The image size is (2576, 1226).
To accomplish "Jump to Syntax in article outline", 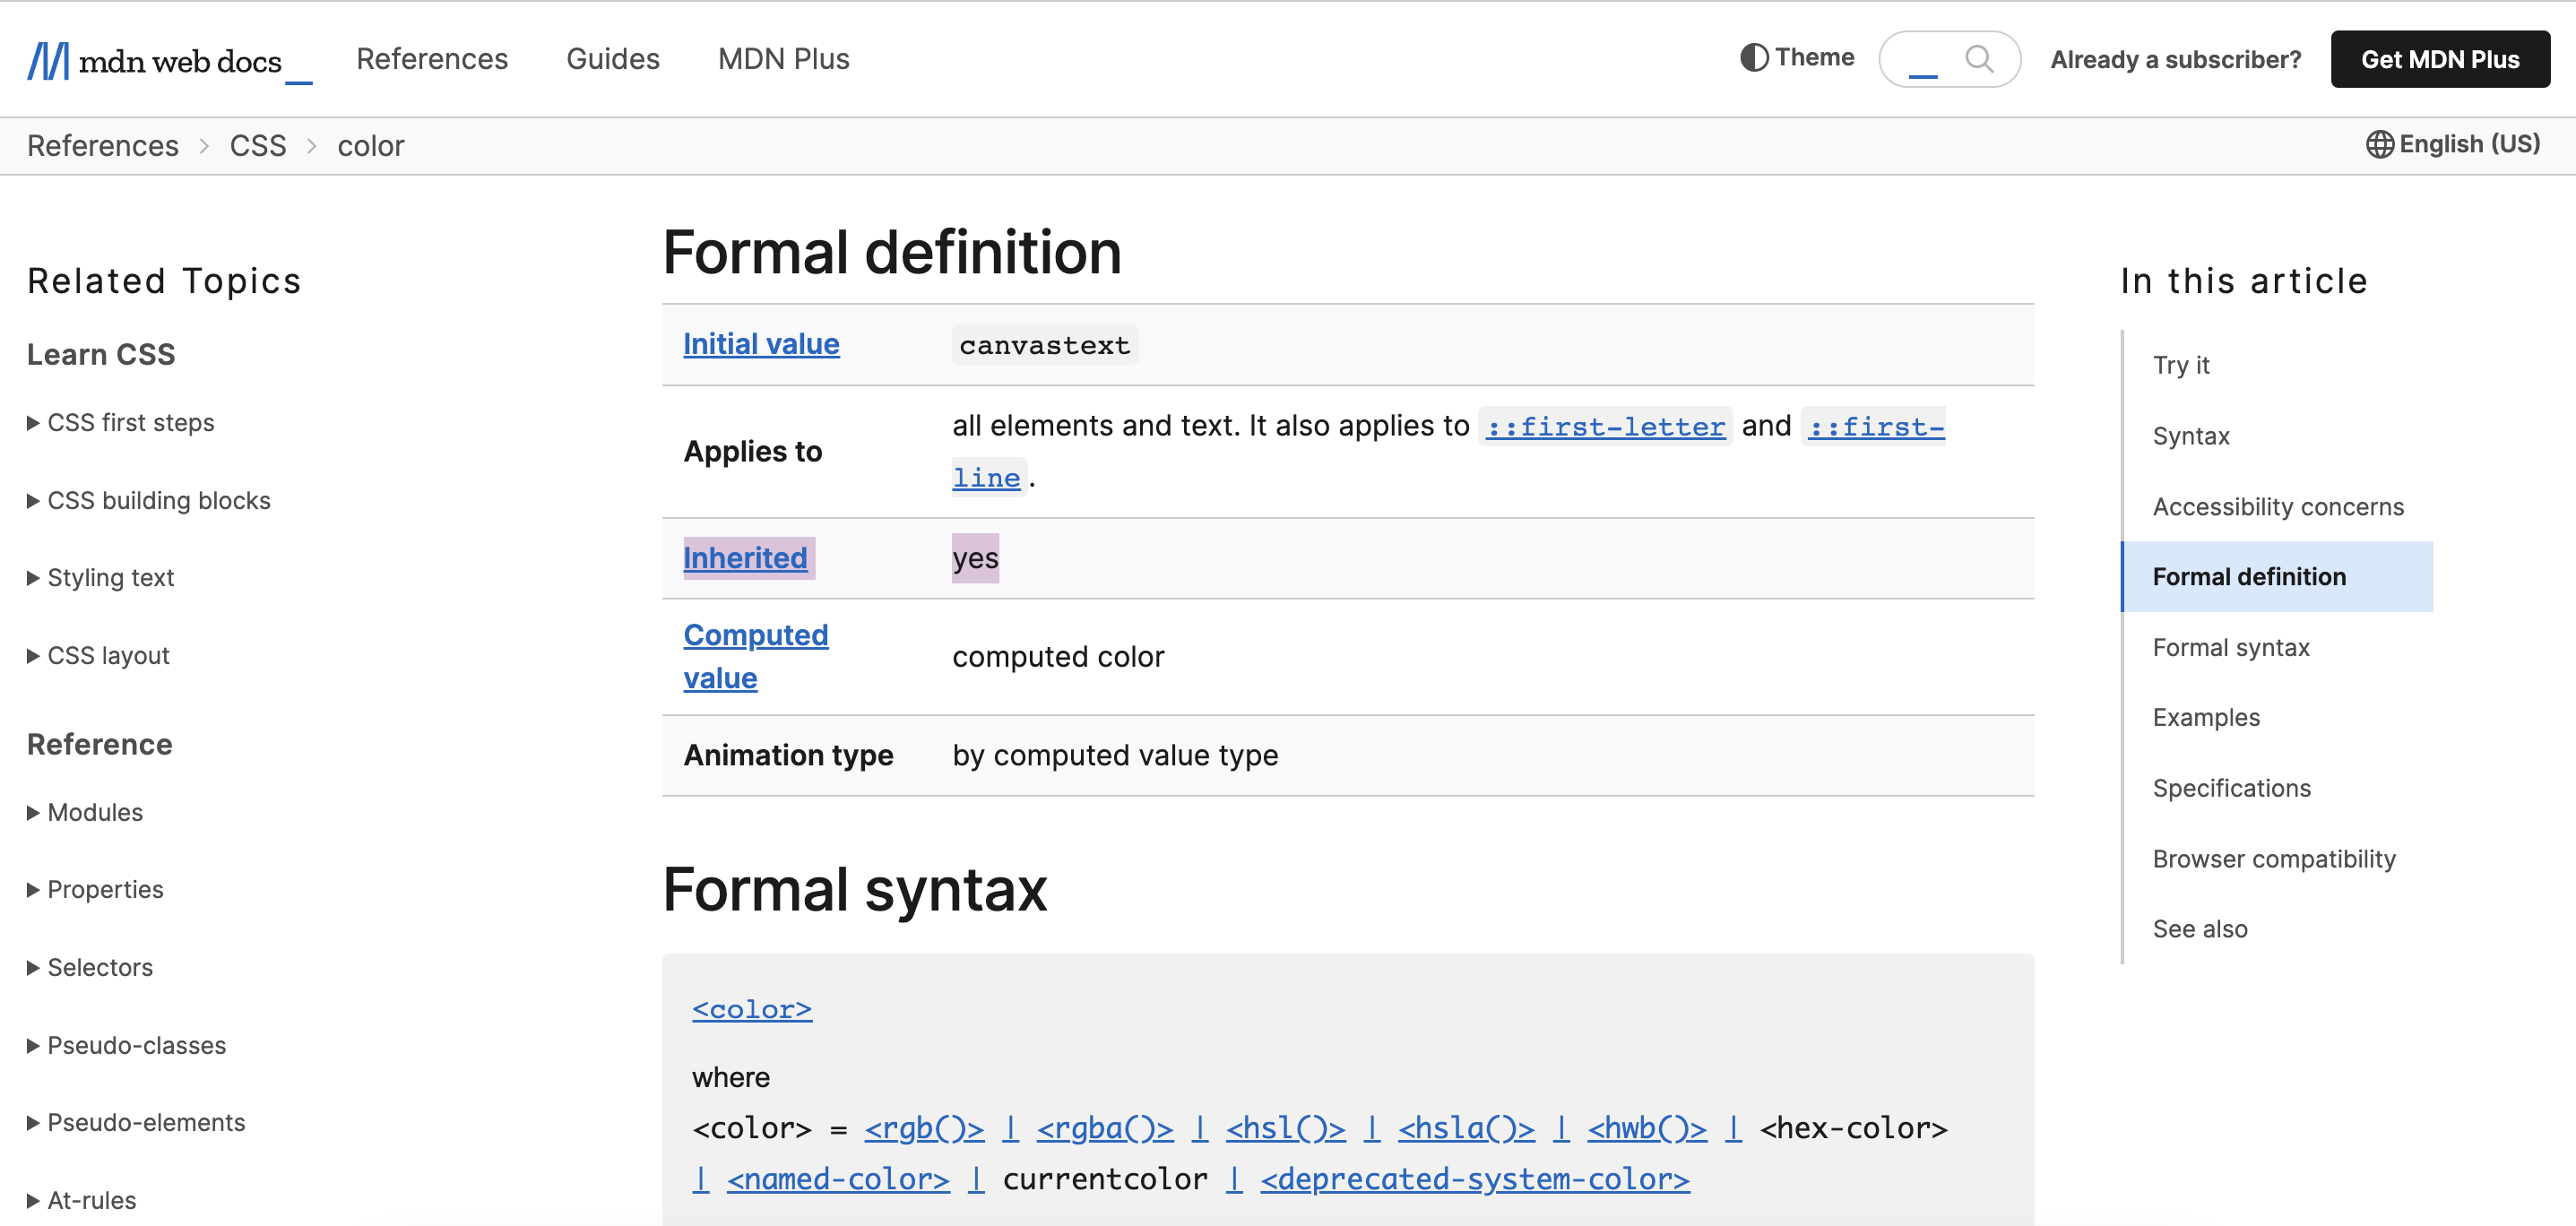I will 2191,436.
